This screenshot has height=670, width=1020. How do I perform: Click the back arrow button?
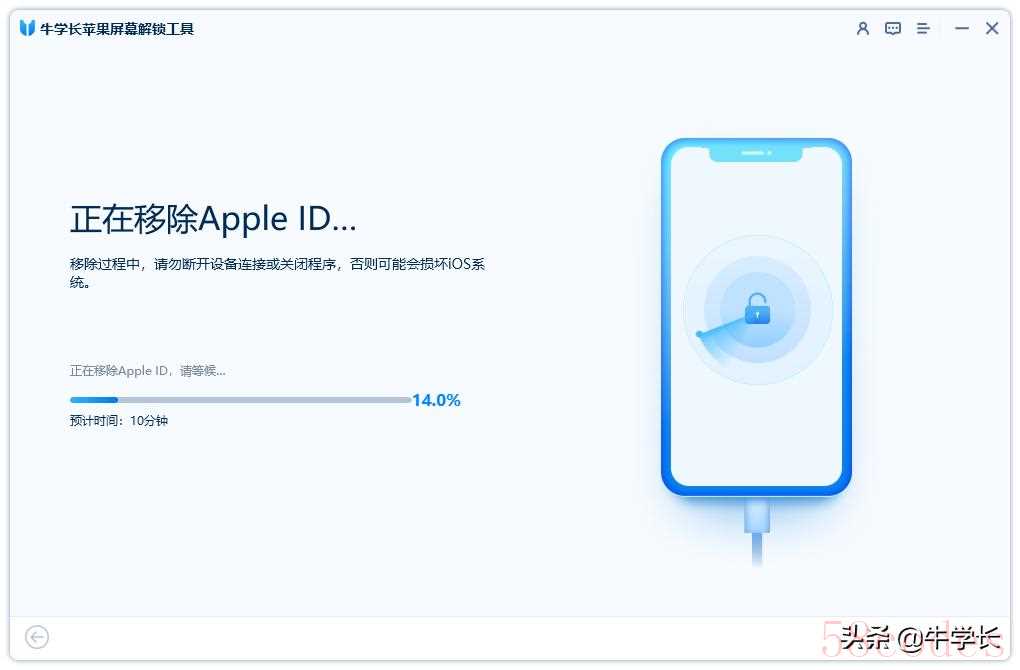tap(37, 637)
